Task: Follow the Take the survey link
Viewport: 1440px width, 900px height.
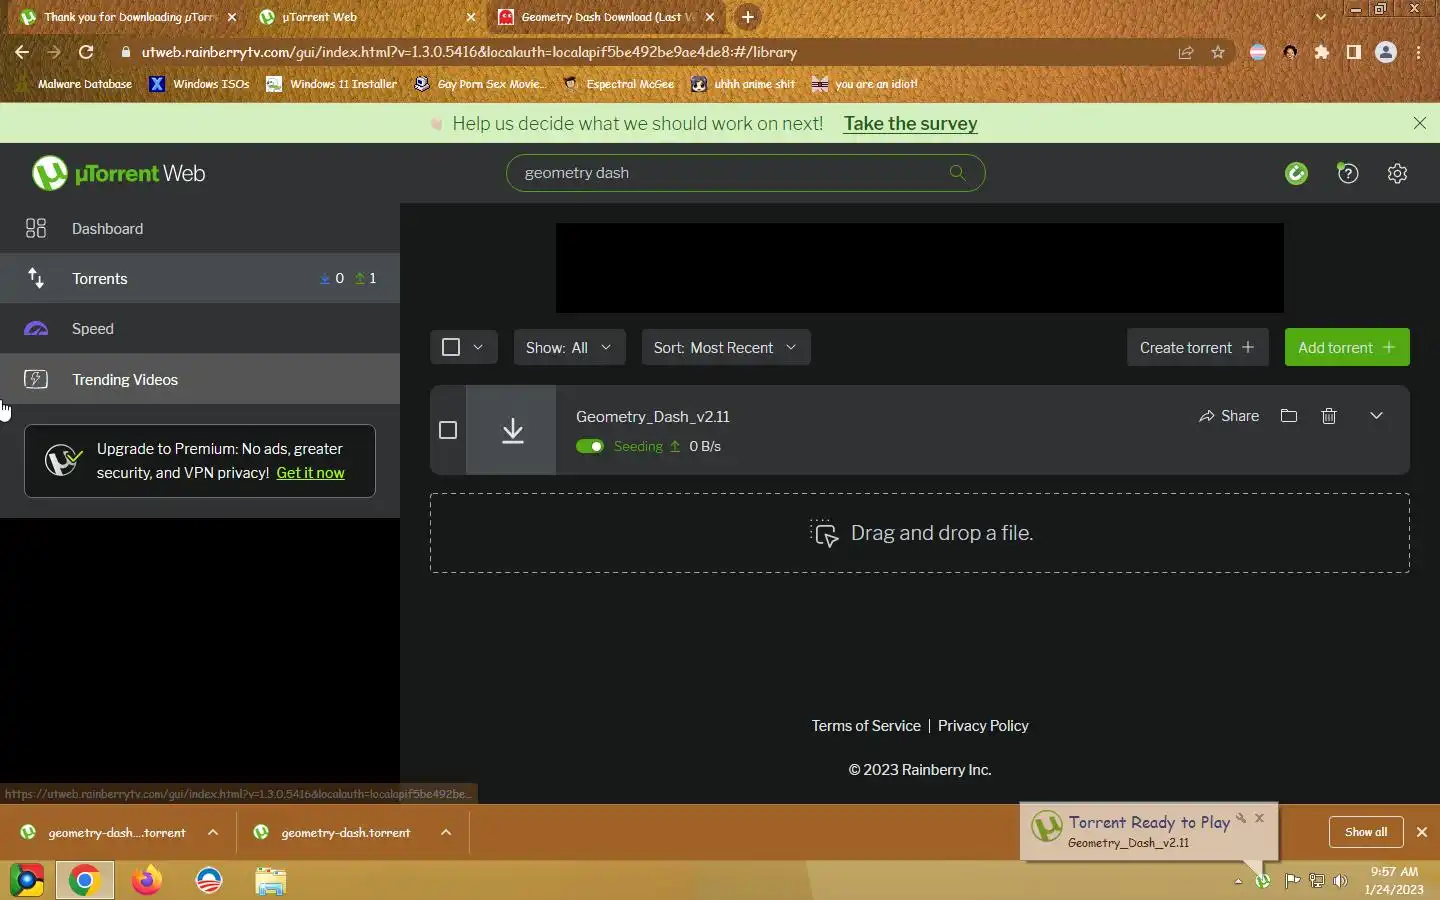Action: (x=910, y=124)
